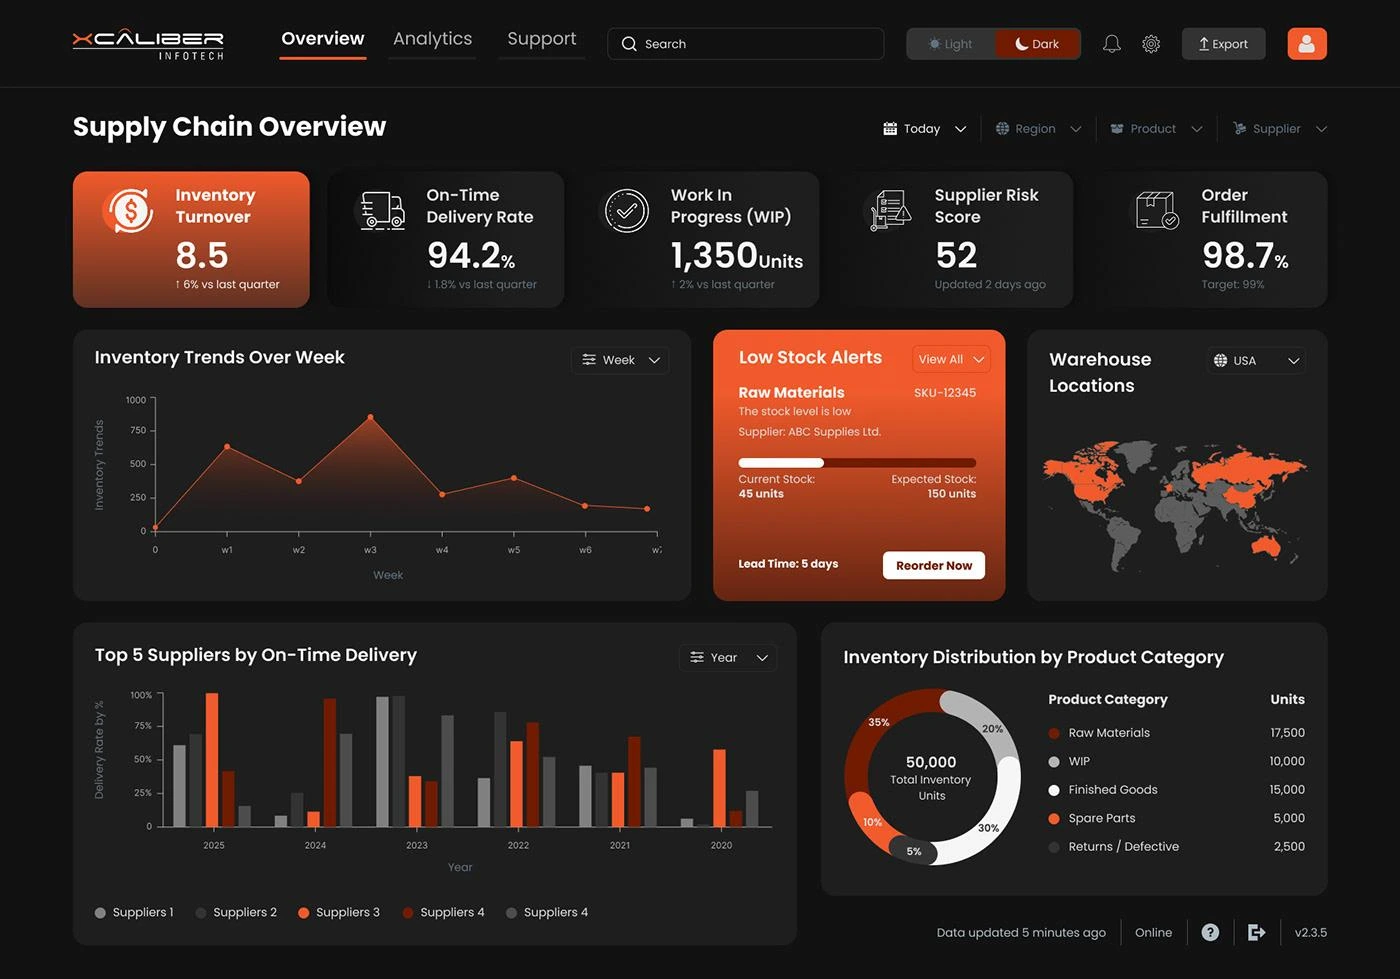Click the help question mark icon
1400x979 pixels.
(x=1210, y=932)
